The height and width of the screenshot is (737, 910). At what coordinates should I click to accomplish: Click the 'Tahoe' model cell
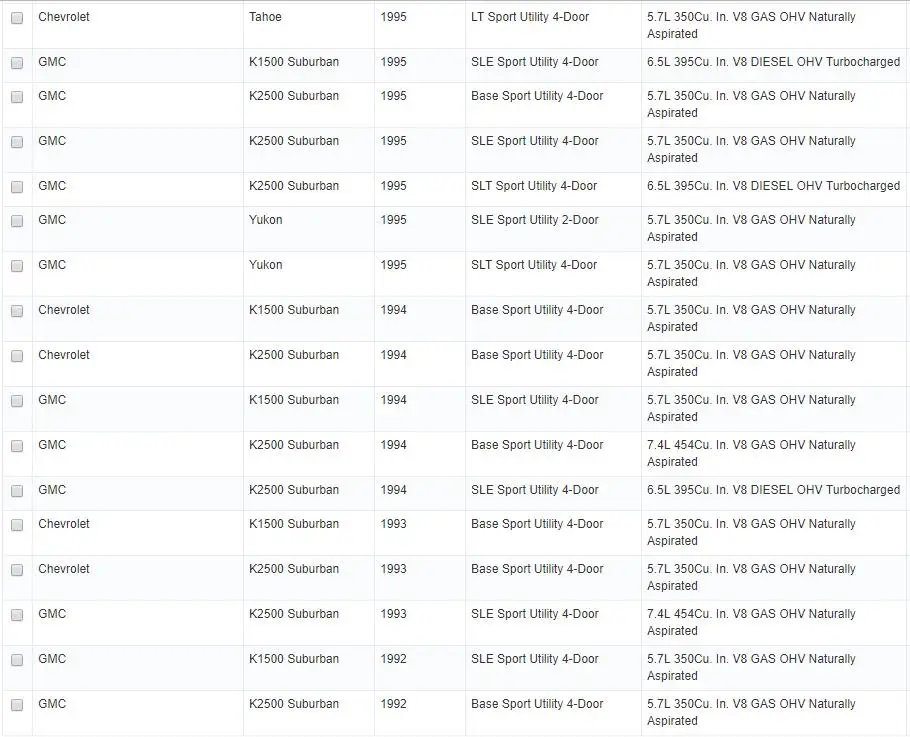point(265,17)
